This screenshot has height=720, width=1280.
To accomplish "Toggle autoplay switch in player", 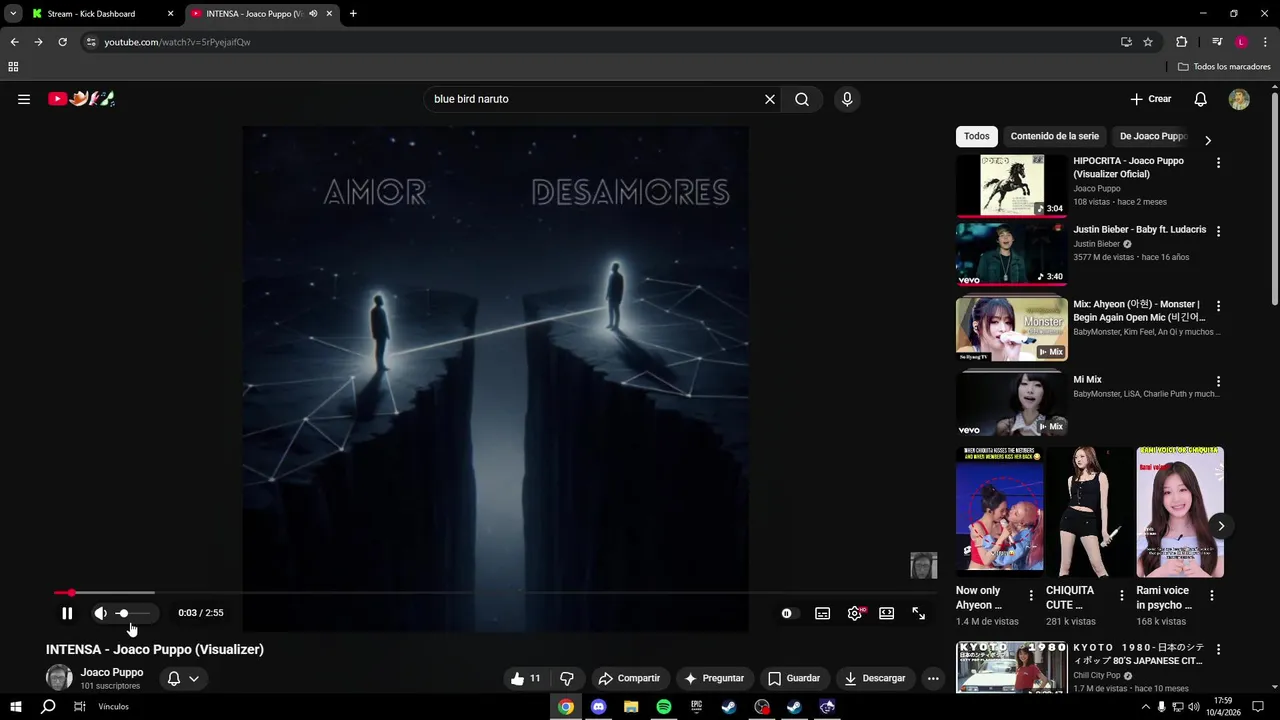I will [x=789, y=613].
